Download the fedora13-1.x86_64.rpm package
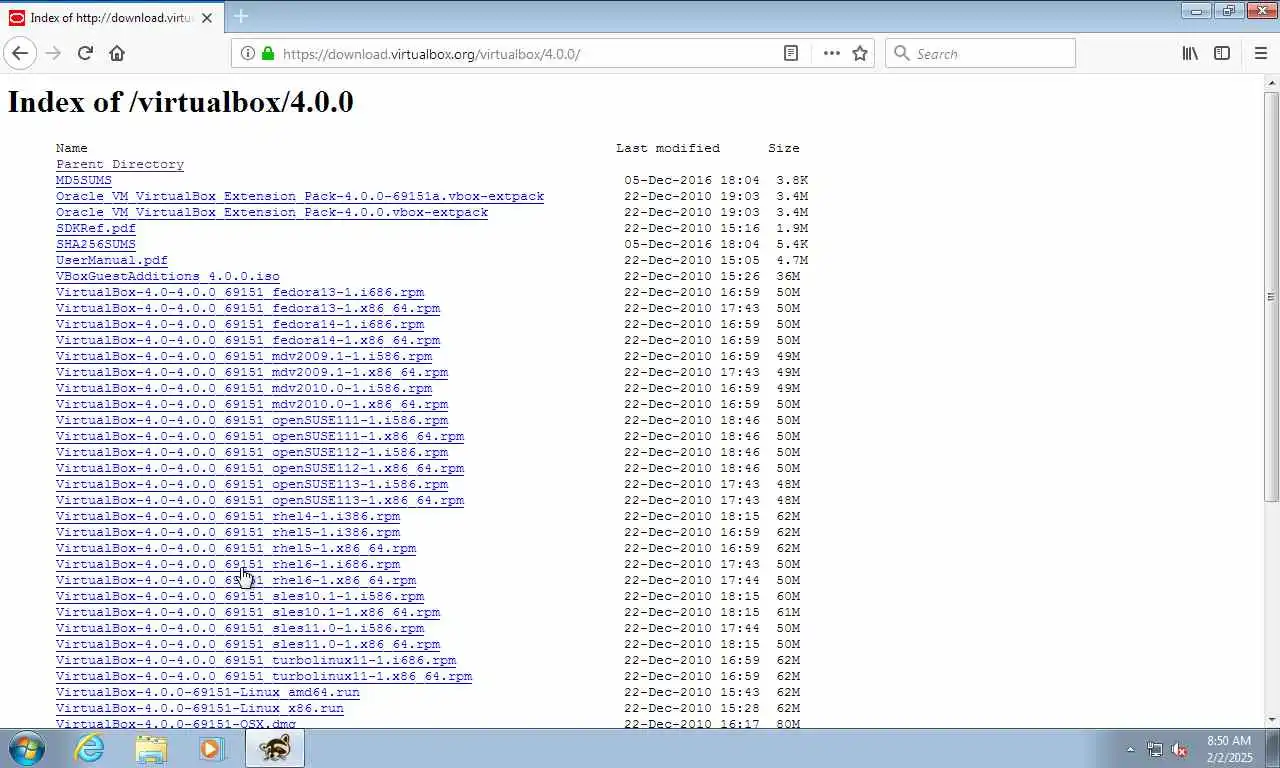Screen dimensions: 1280x768 248,308
